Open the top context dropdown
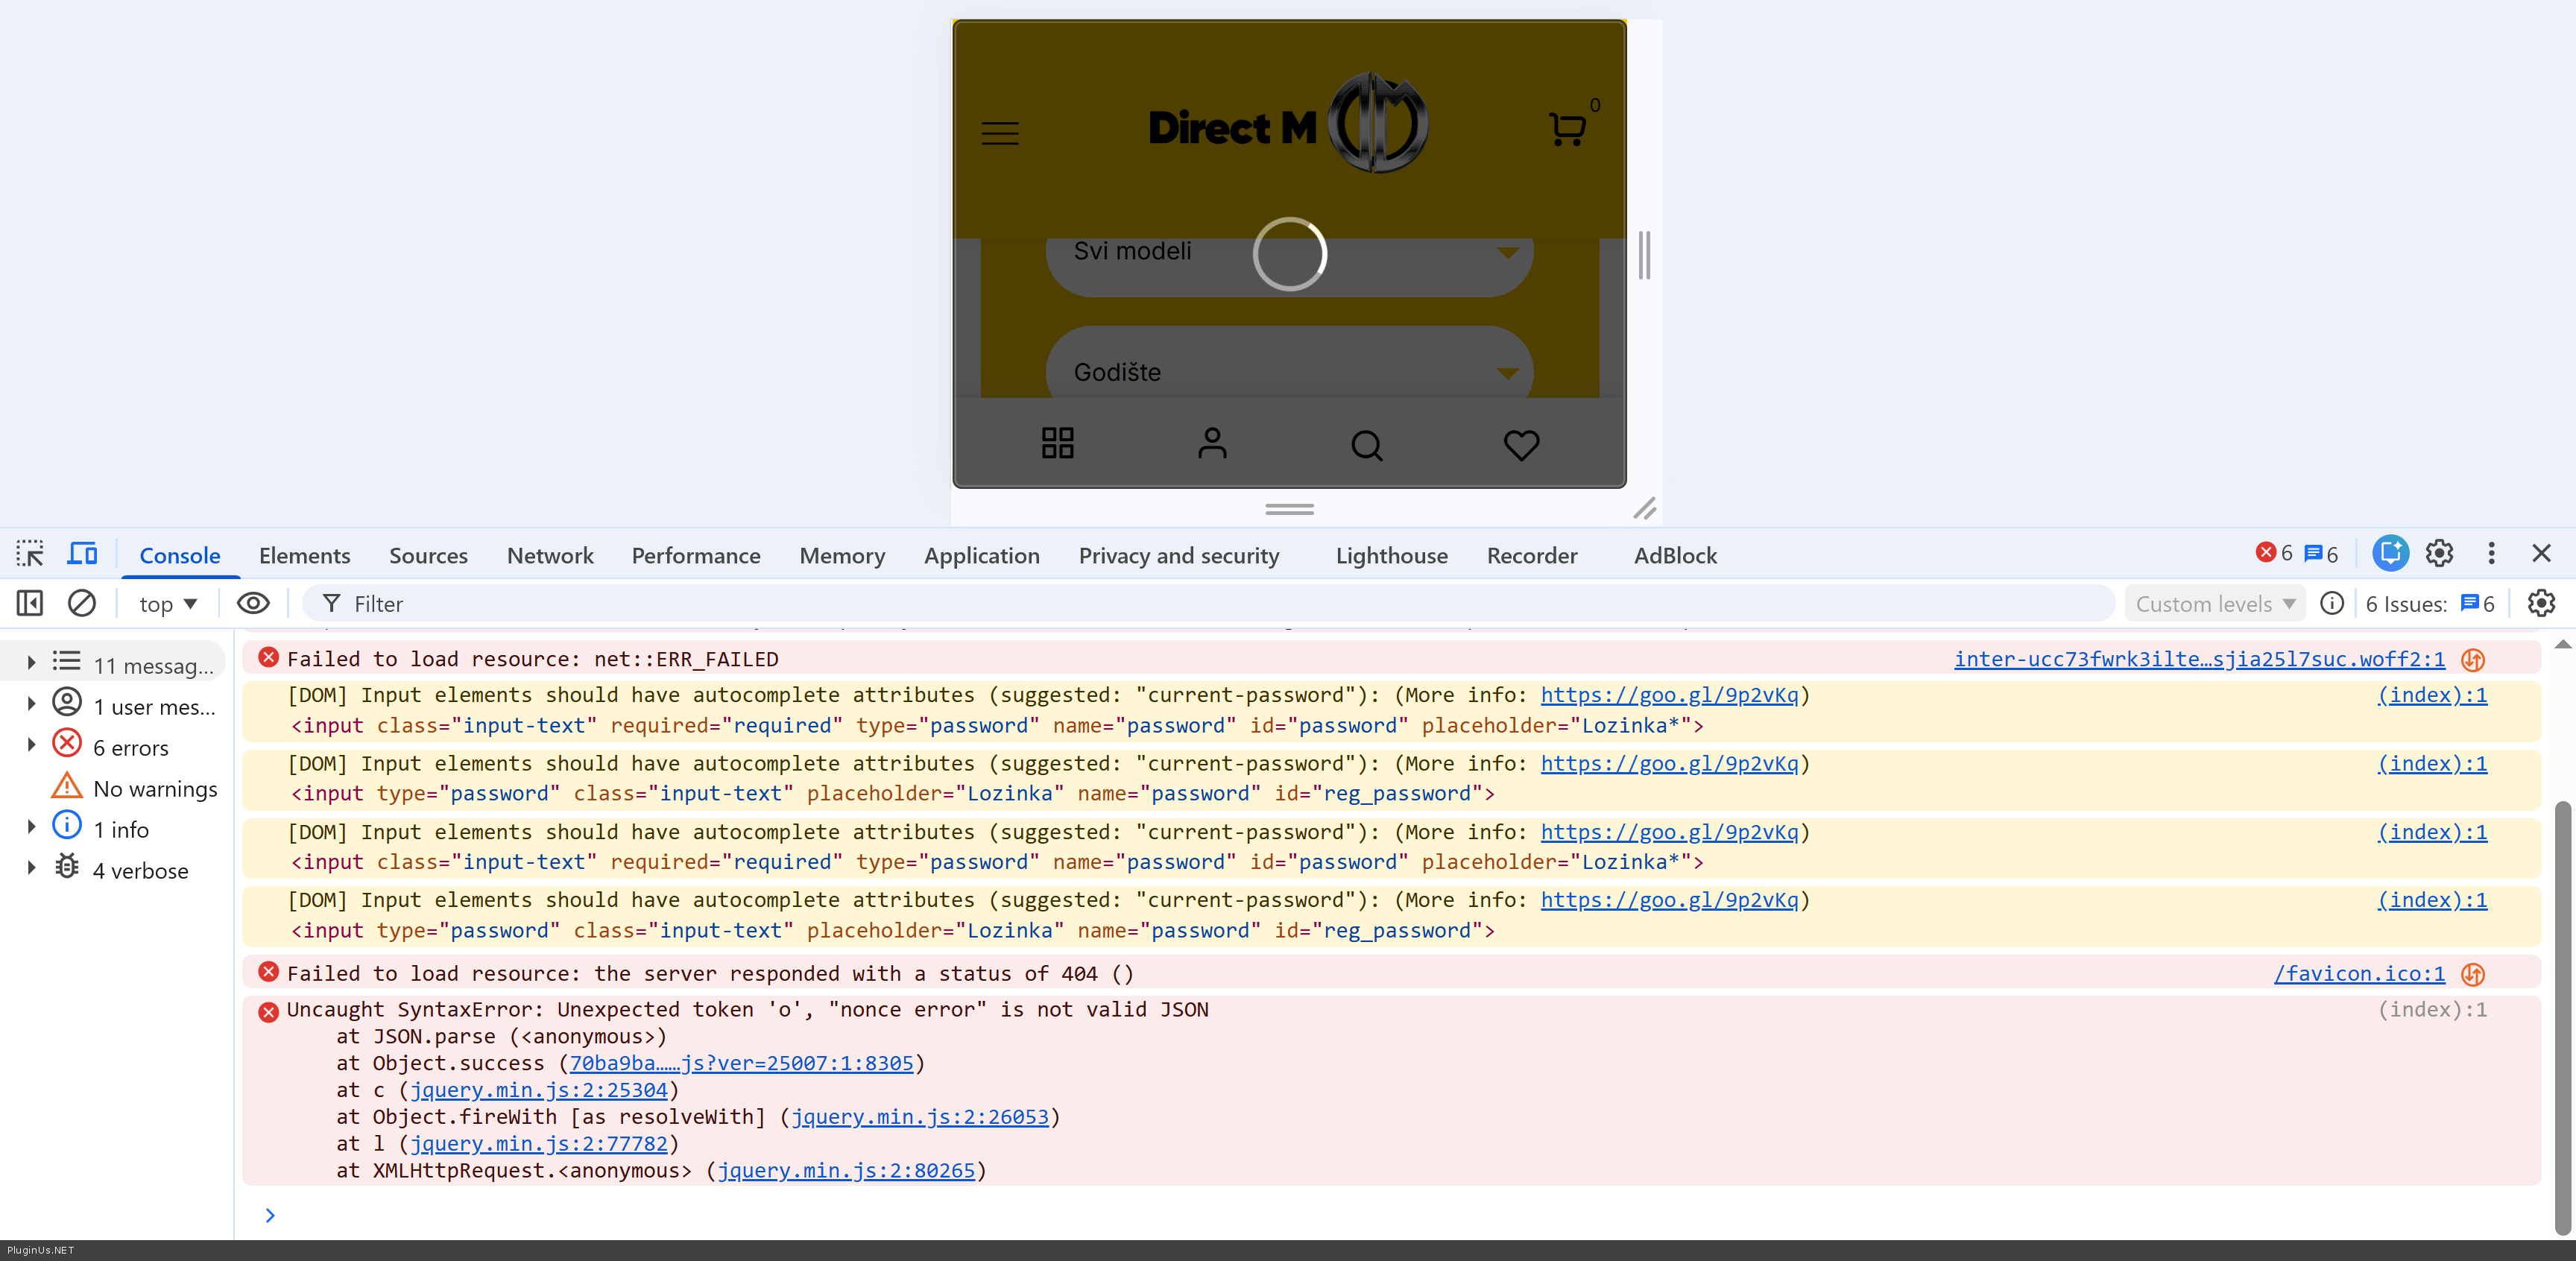This screenshot has width=2576, height=1261. click(167, 604)
